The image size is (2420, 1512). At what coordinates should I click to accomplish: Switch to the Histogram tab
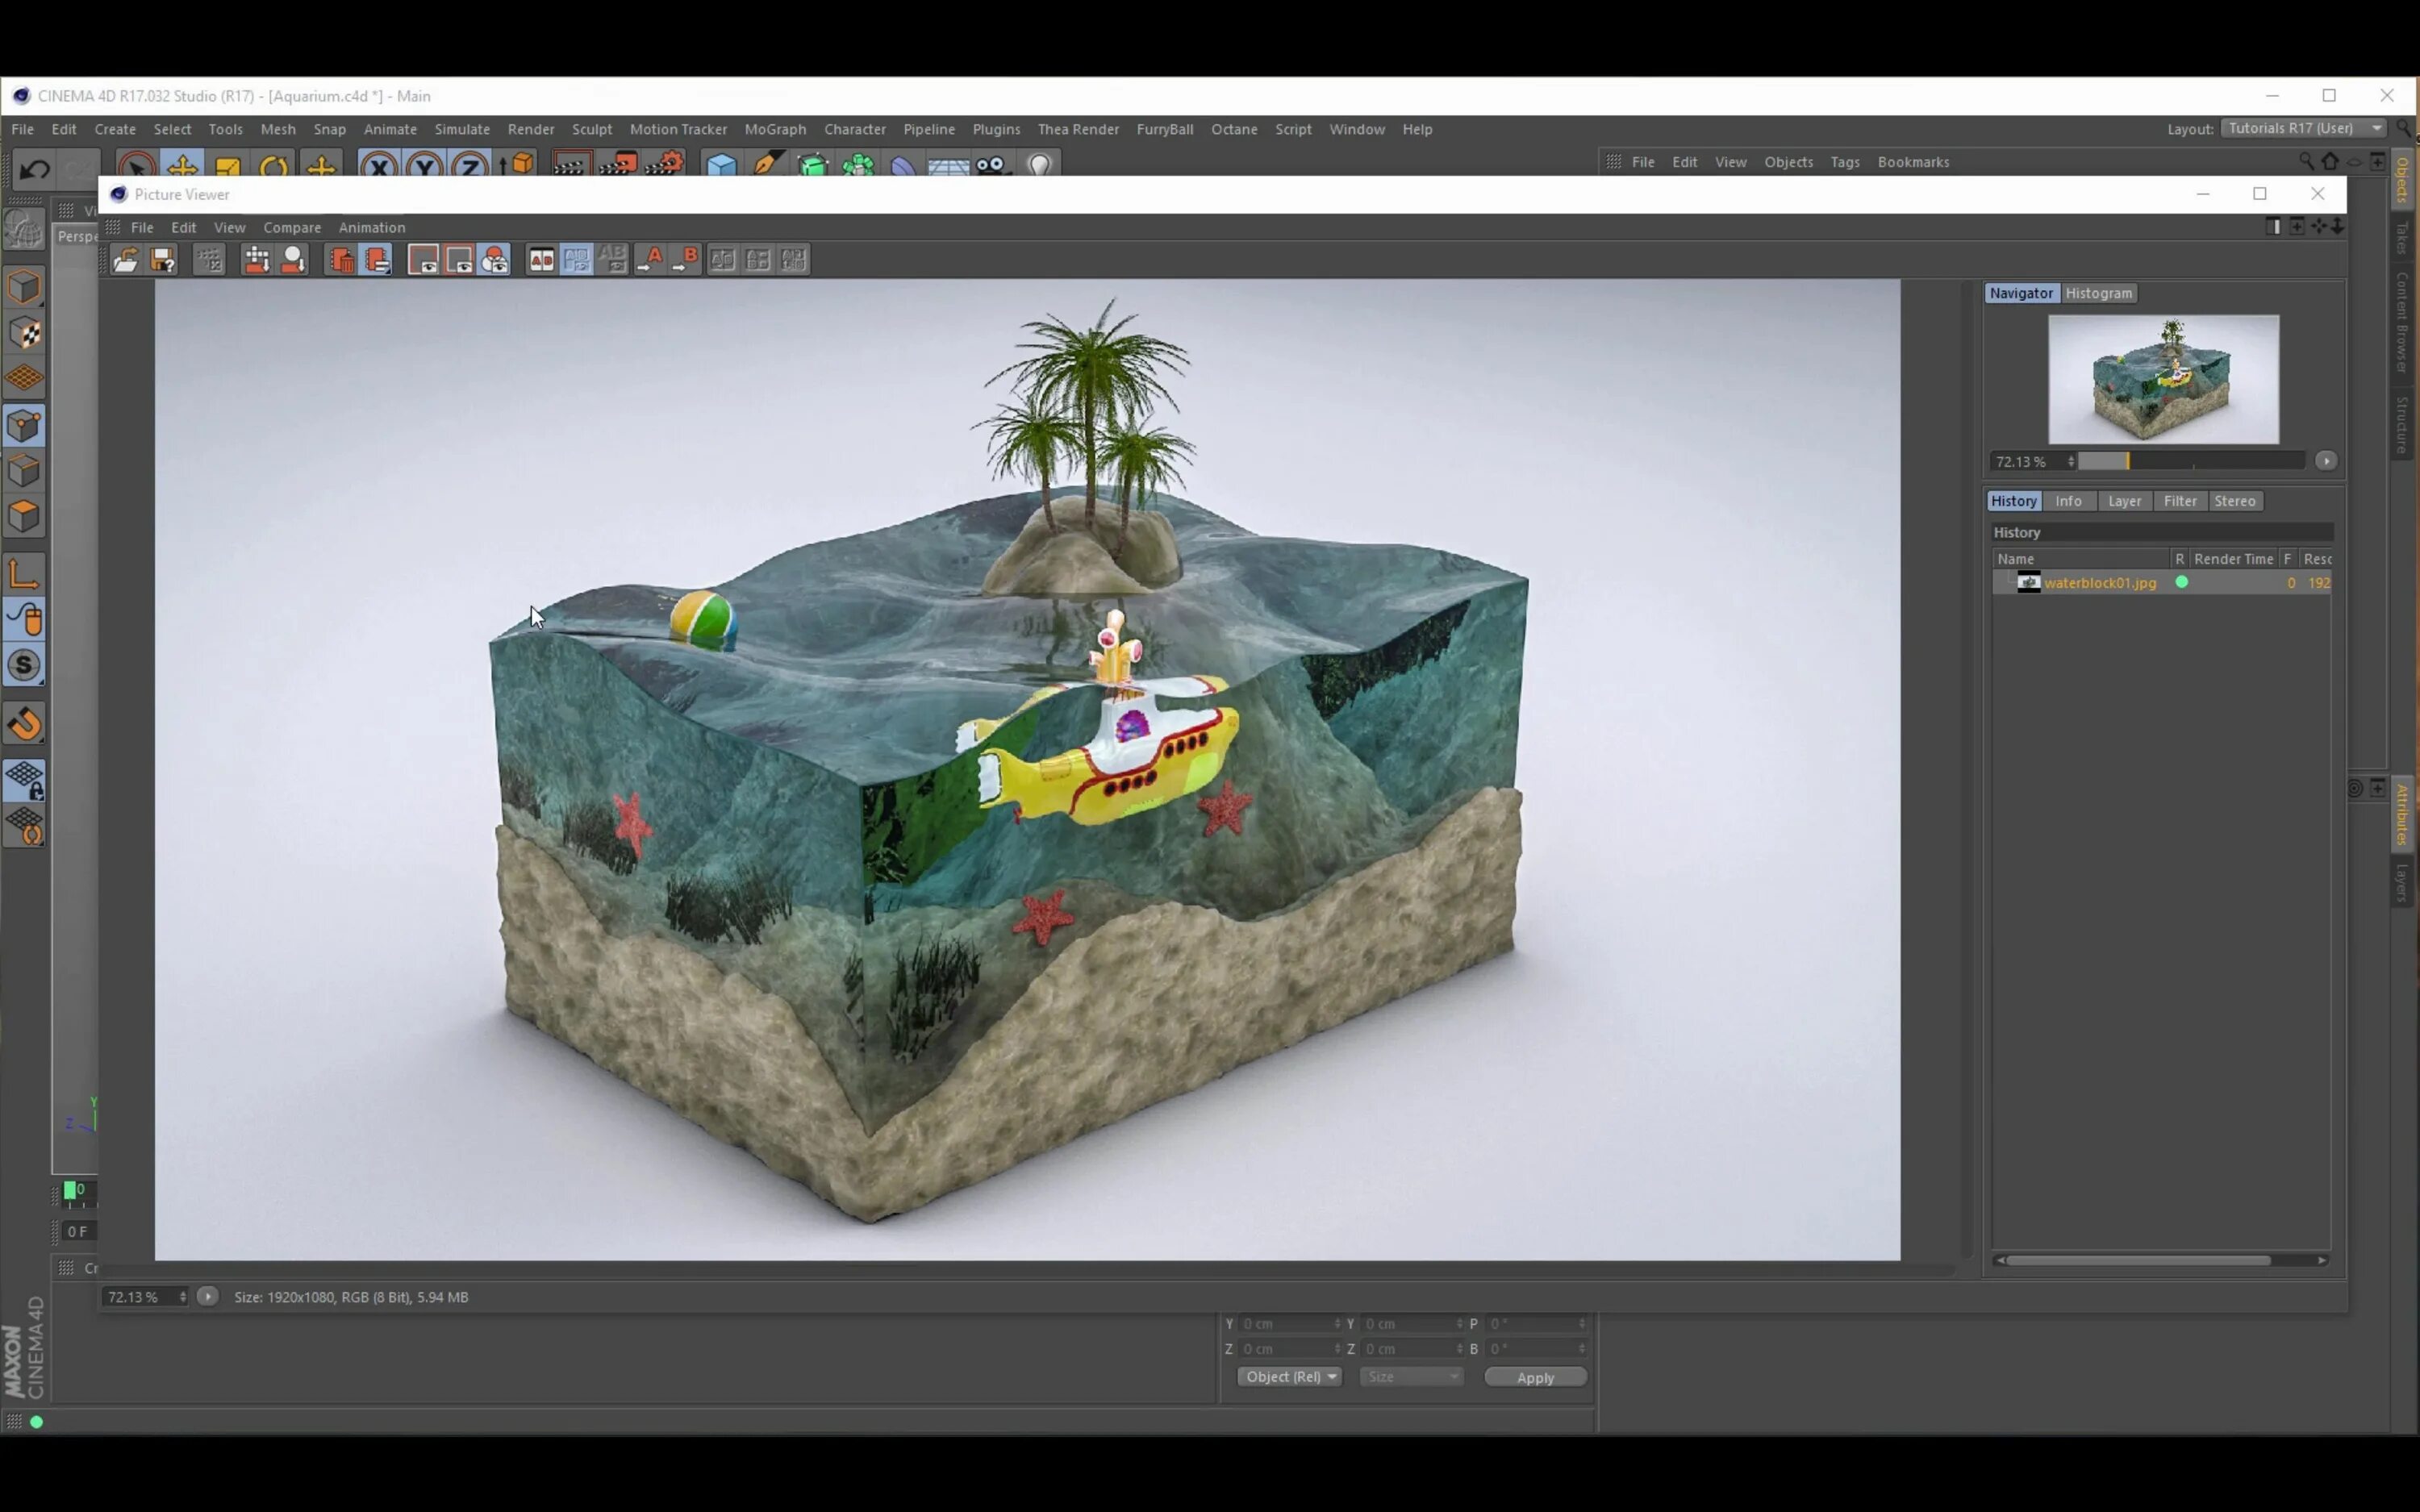tap(2099, 293)
